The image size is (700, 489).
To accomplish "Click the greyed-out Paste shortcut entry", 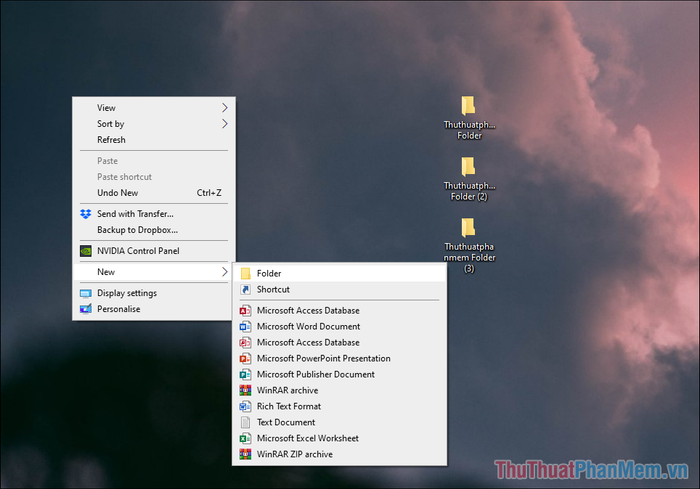I will point(154,177).
